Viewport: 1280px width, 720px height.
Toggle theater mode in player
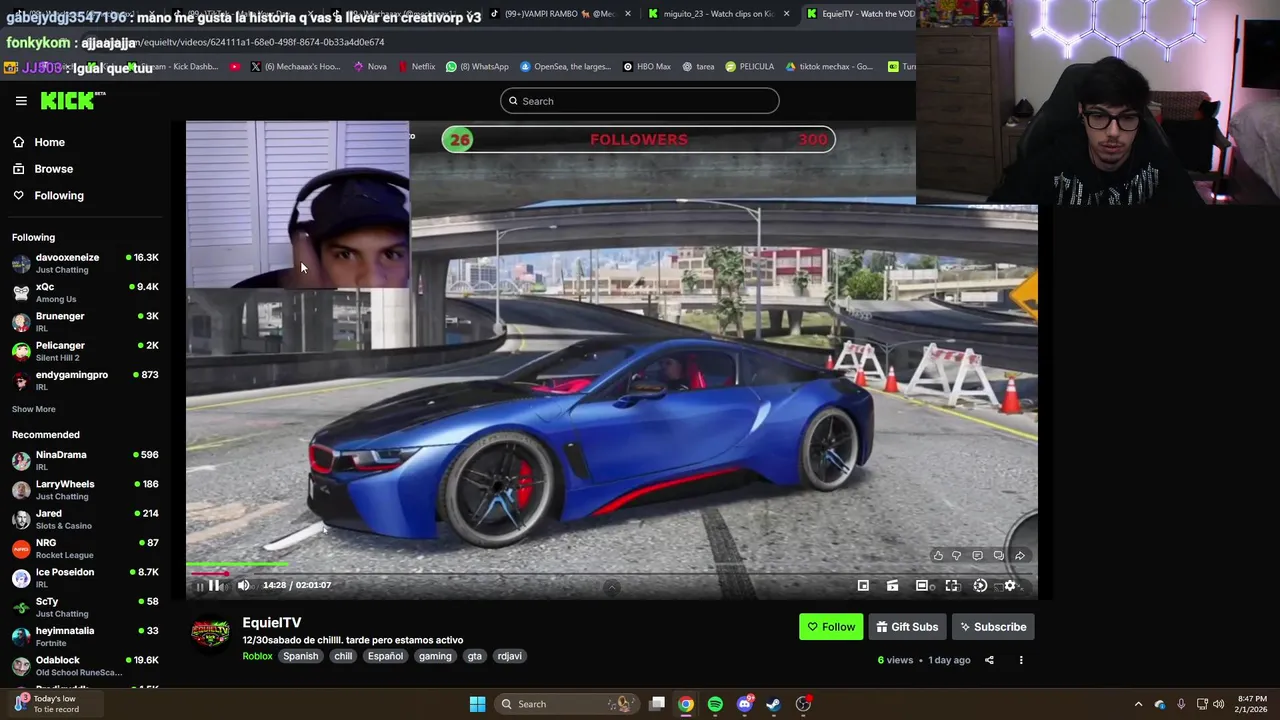click(x=922, y=585)
